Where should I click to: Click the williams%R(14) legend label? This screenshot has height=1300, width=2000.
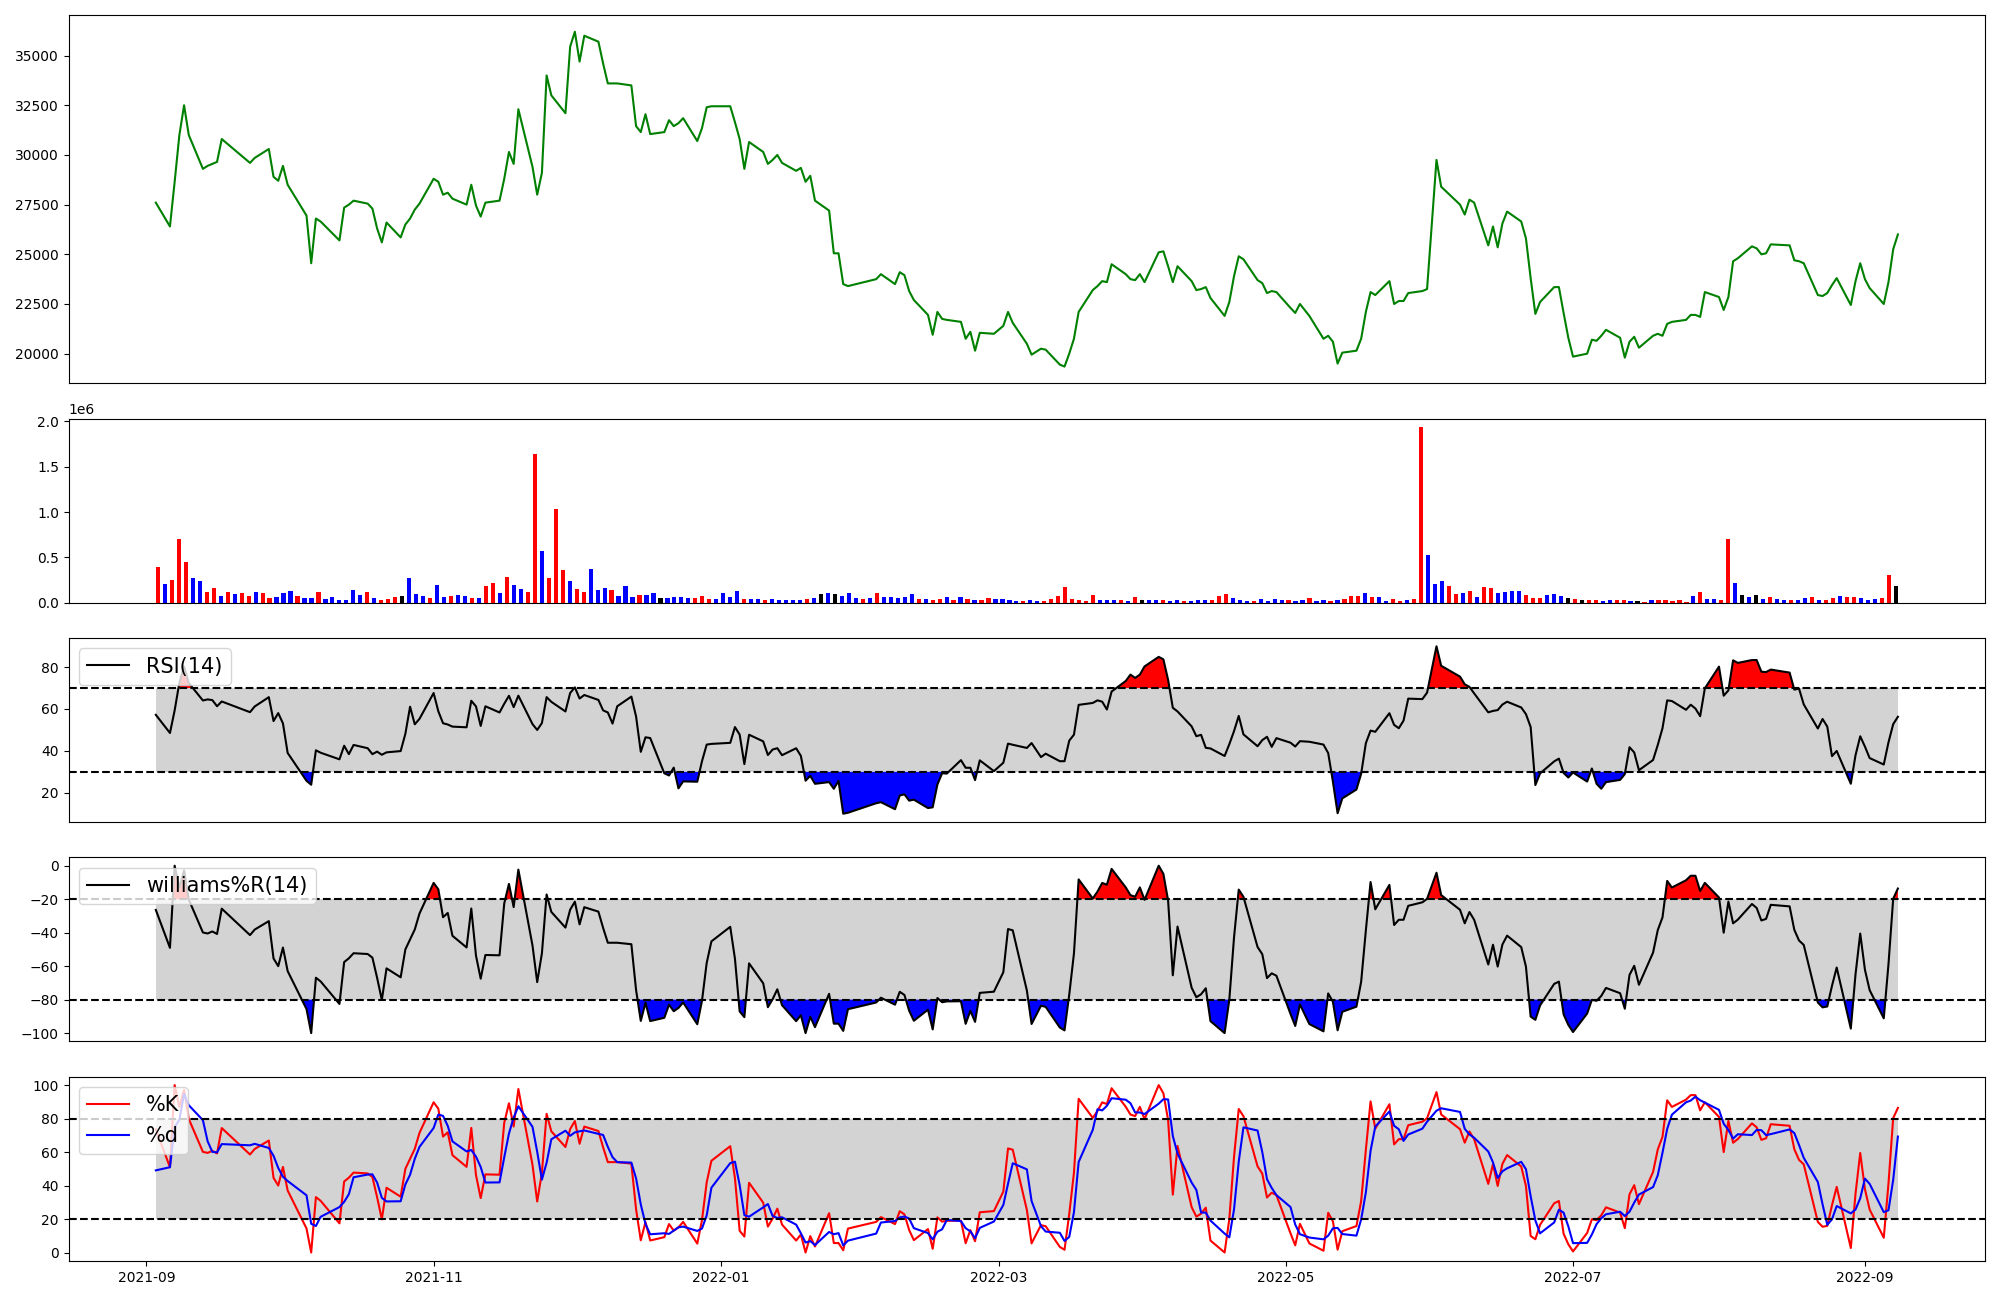coord(226,885)
